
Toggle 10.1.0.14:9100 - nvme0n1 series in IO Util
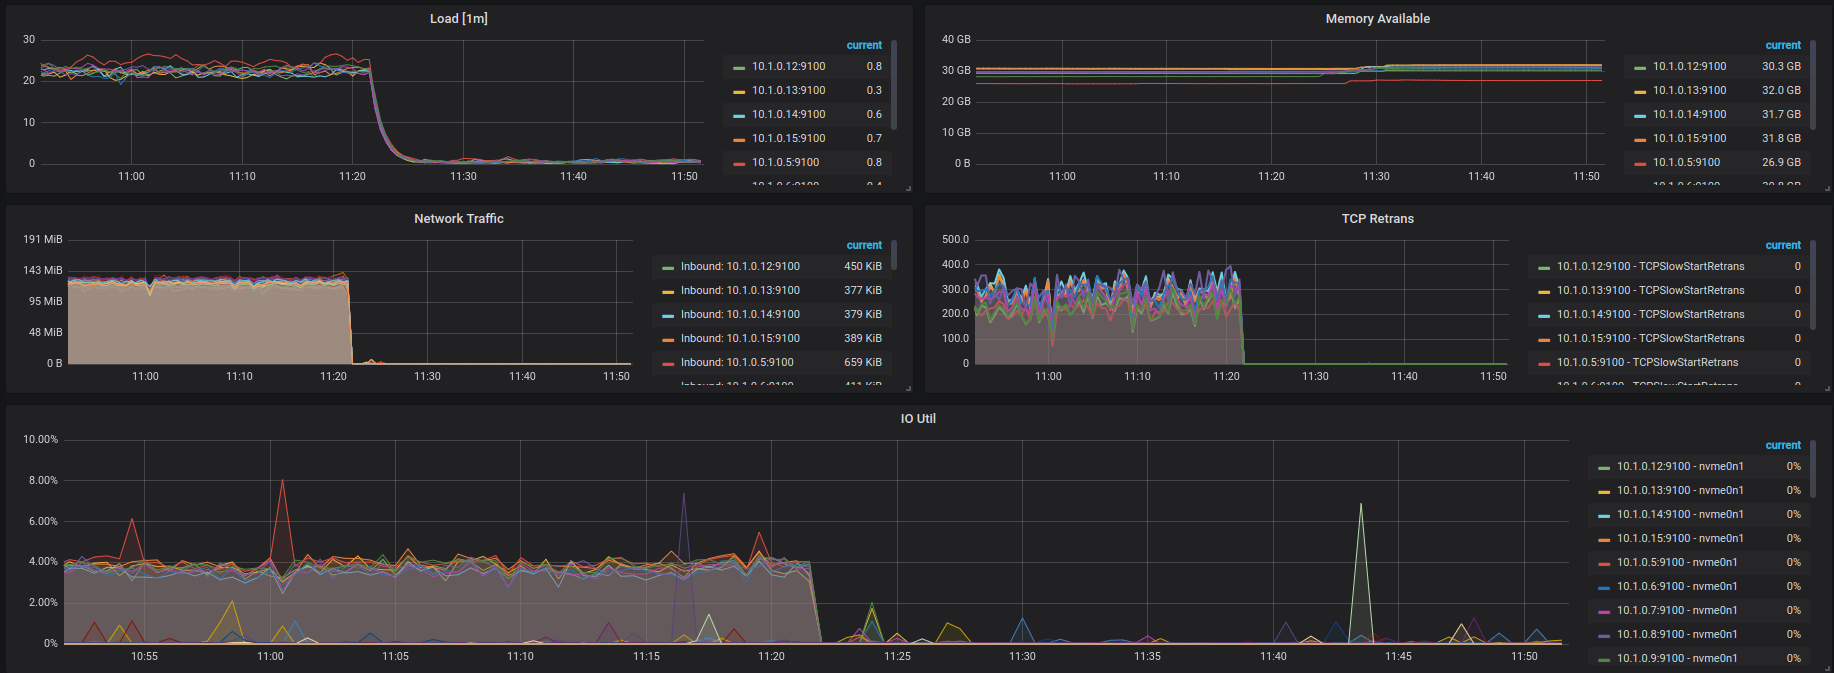pyautogui.click(x=1680, y=514)
